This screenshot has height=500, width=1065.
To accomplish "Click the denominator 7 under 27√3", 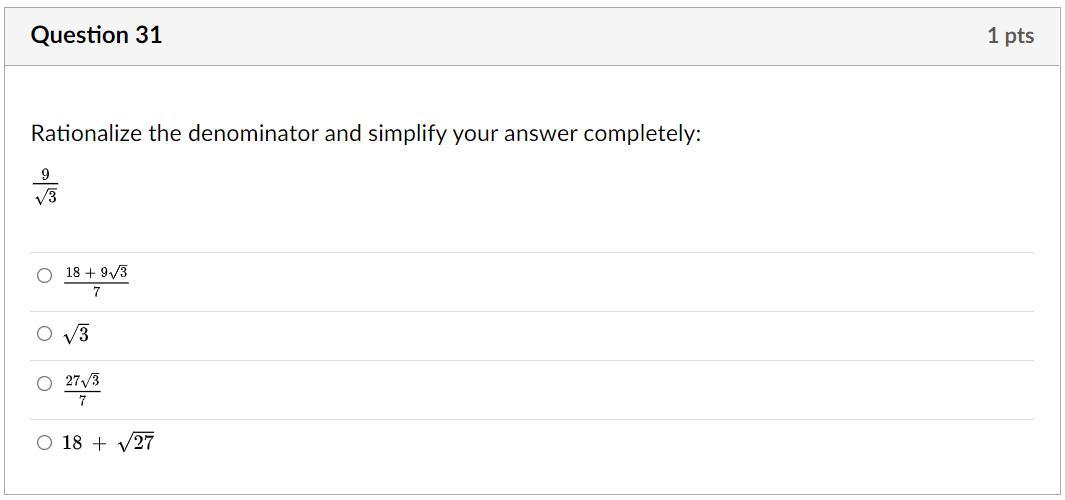I will point(82,400).
